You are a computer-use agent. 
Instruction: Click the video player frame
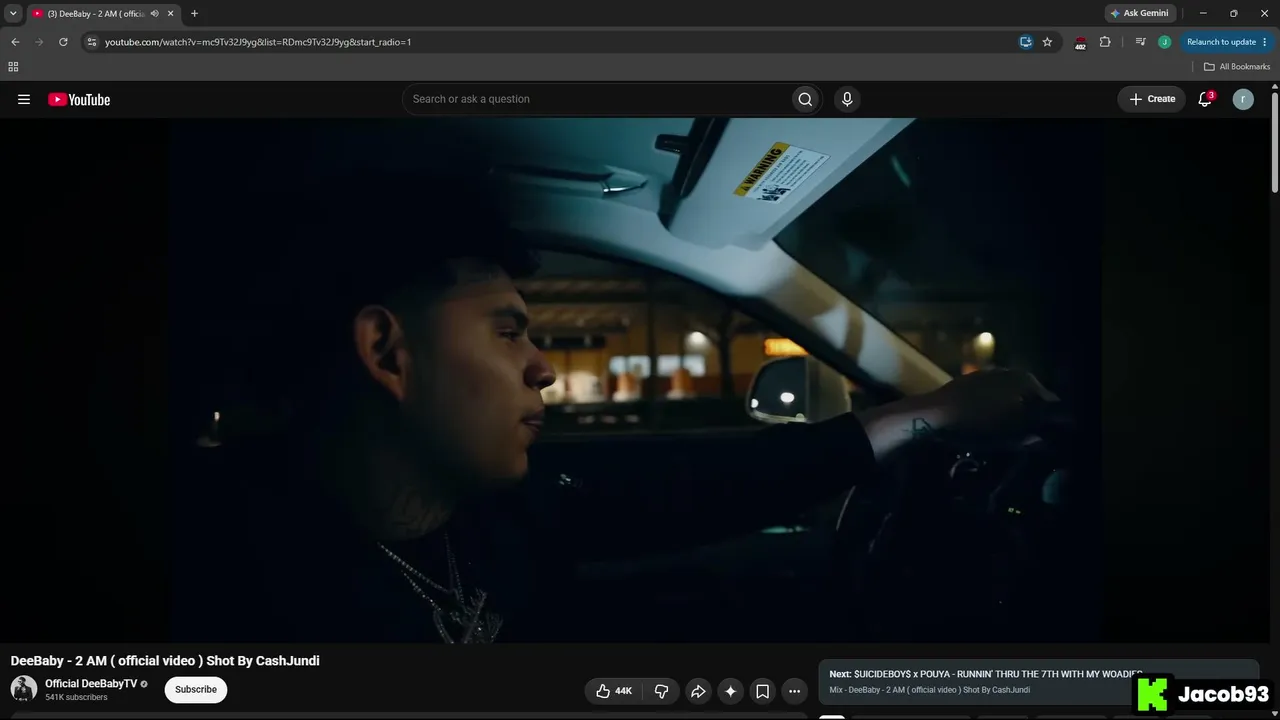(x=635, y=381)
